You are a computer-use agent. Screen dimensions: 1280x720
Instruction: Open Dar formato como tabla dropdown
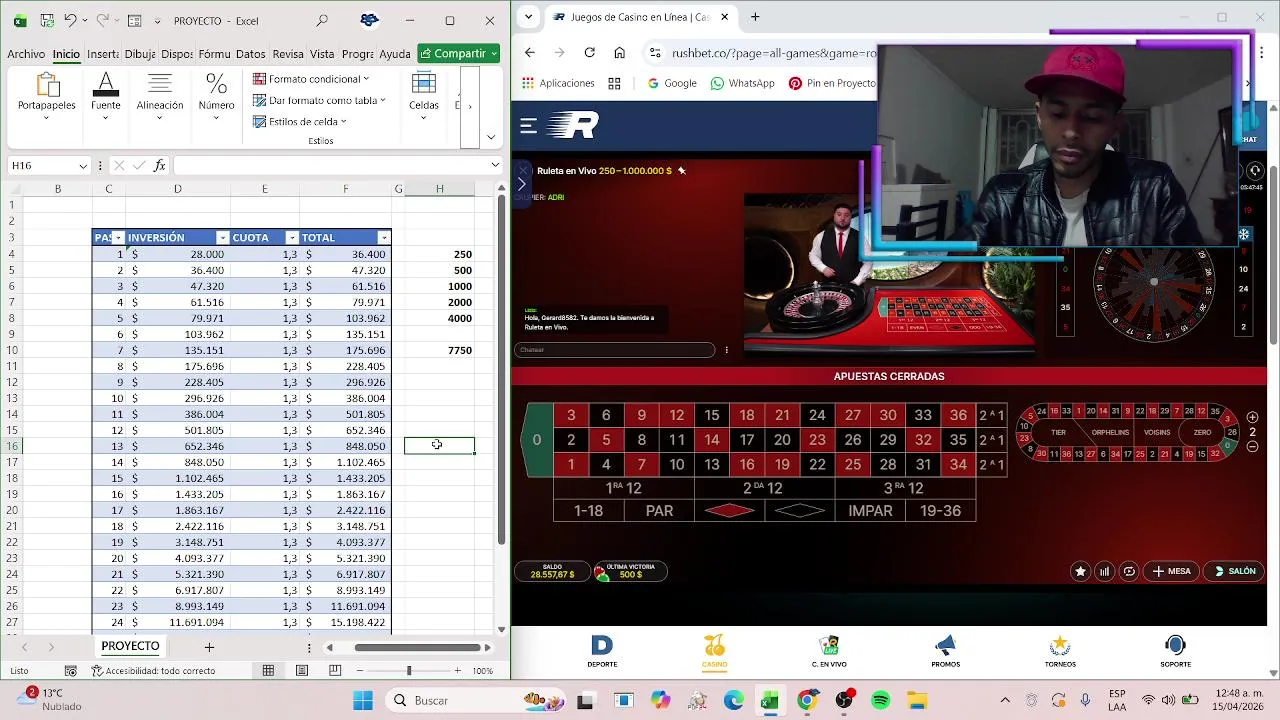(x=319, y=100)
